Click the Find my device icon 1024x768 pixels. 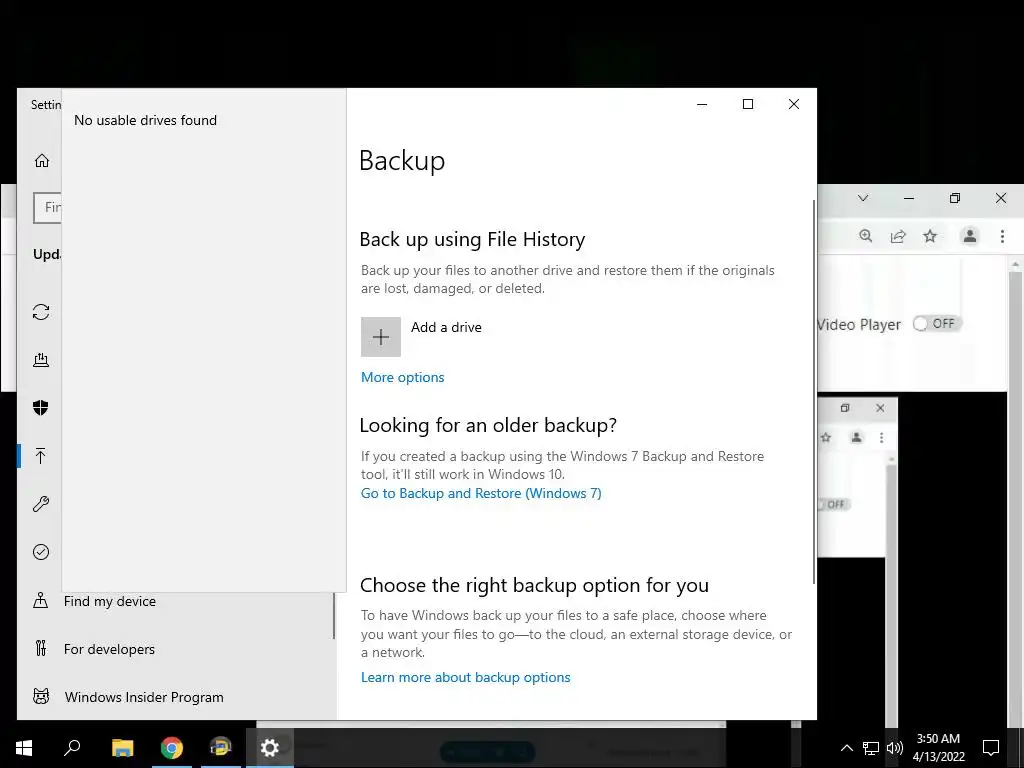(x=40, y=600)
